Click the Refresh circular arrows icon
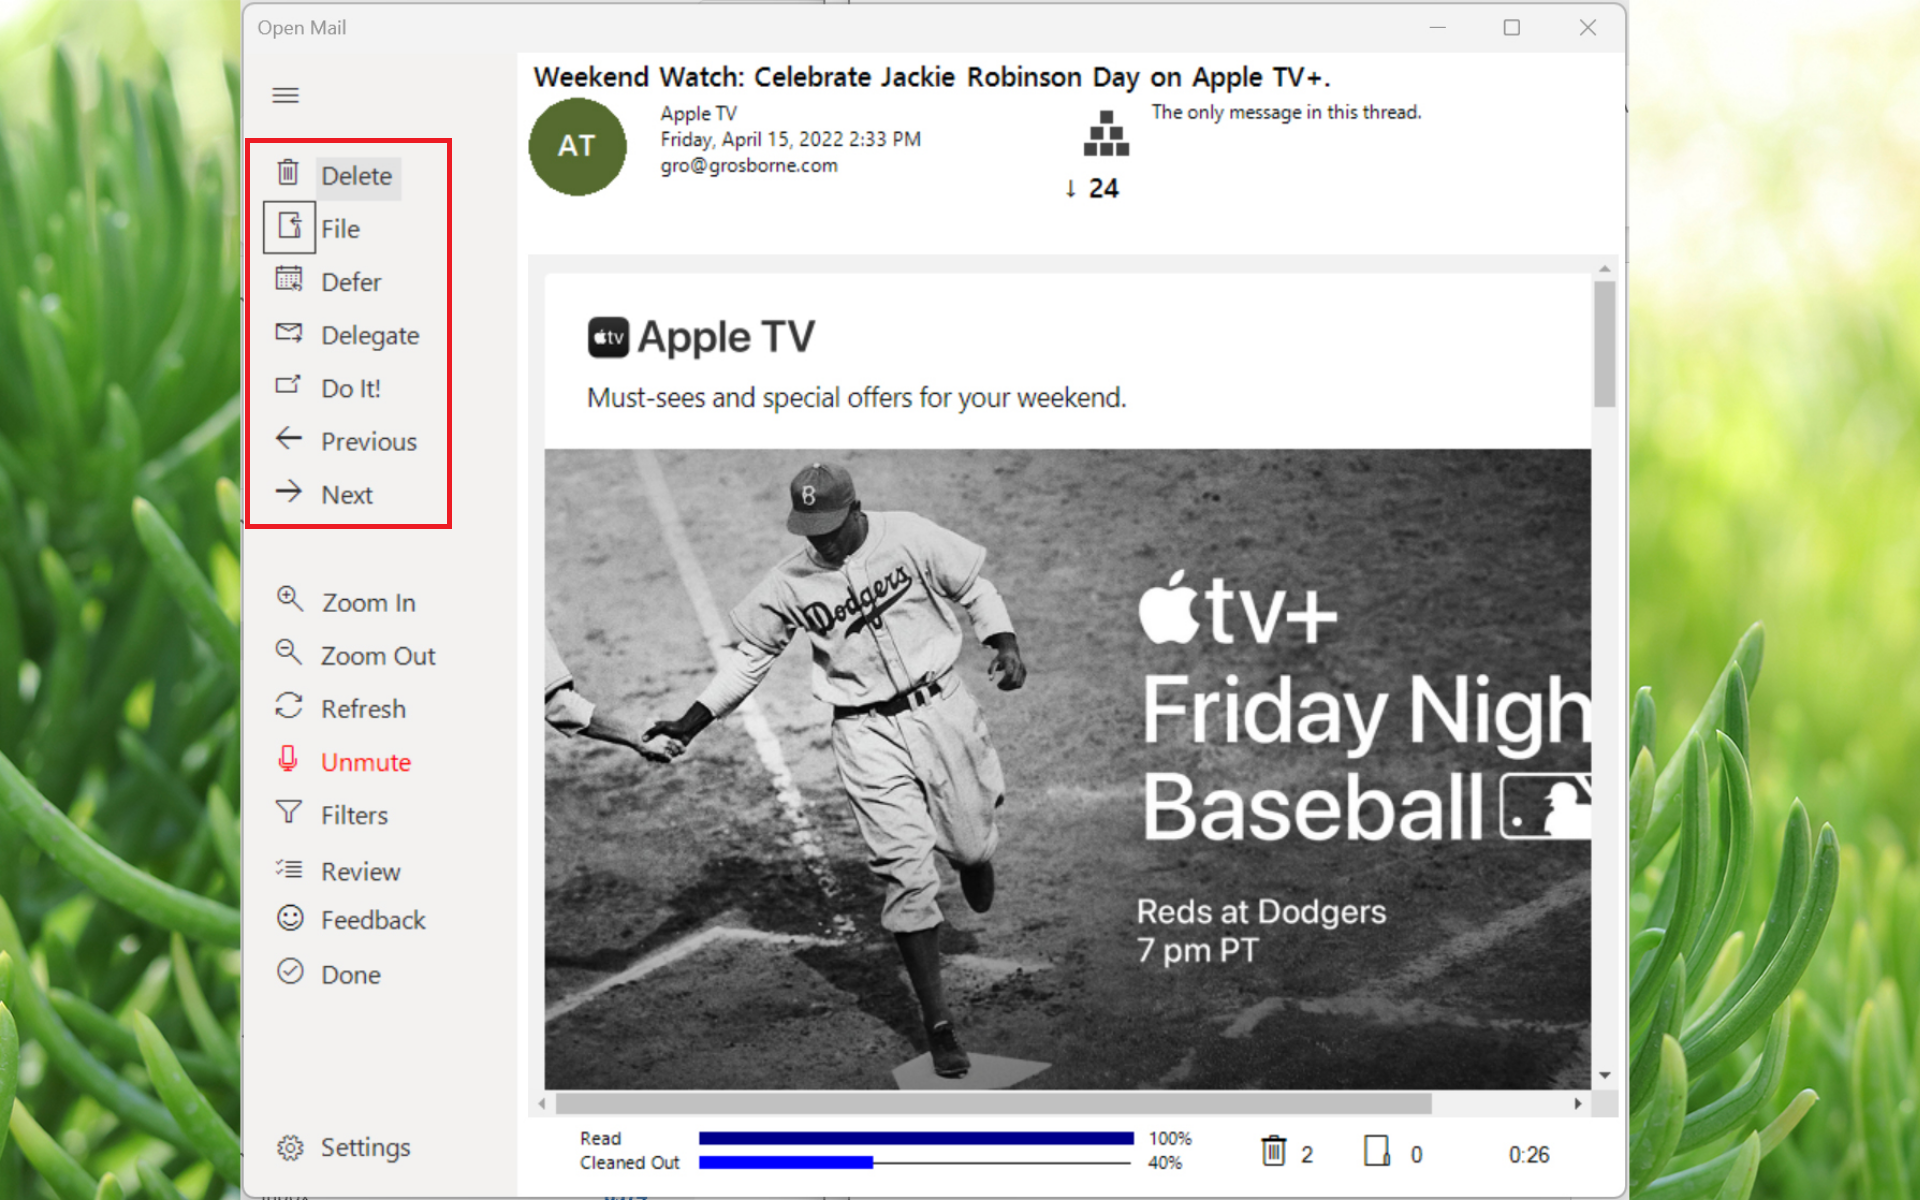 coord(289,706)
